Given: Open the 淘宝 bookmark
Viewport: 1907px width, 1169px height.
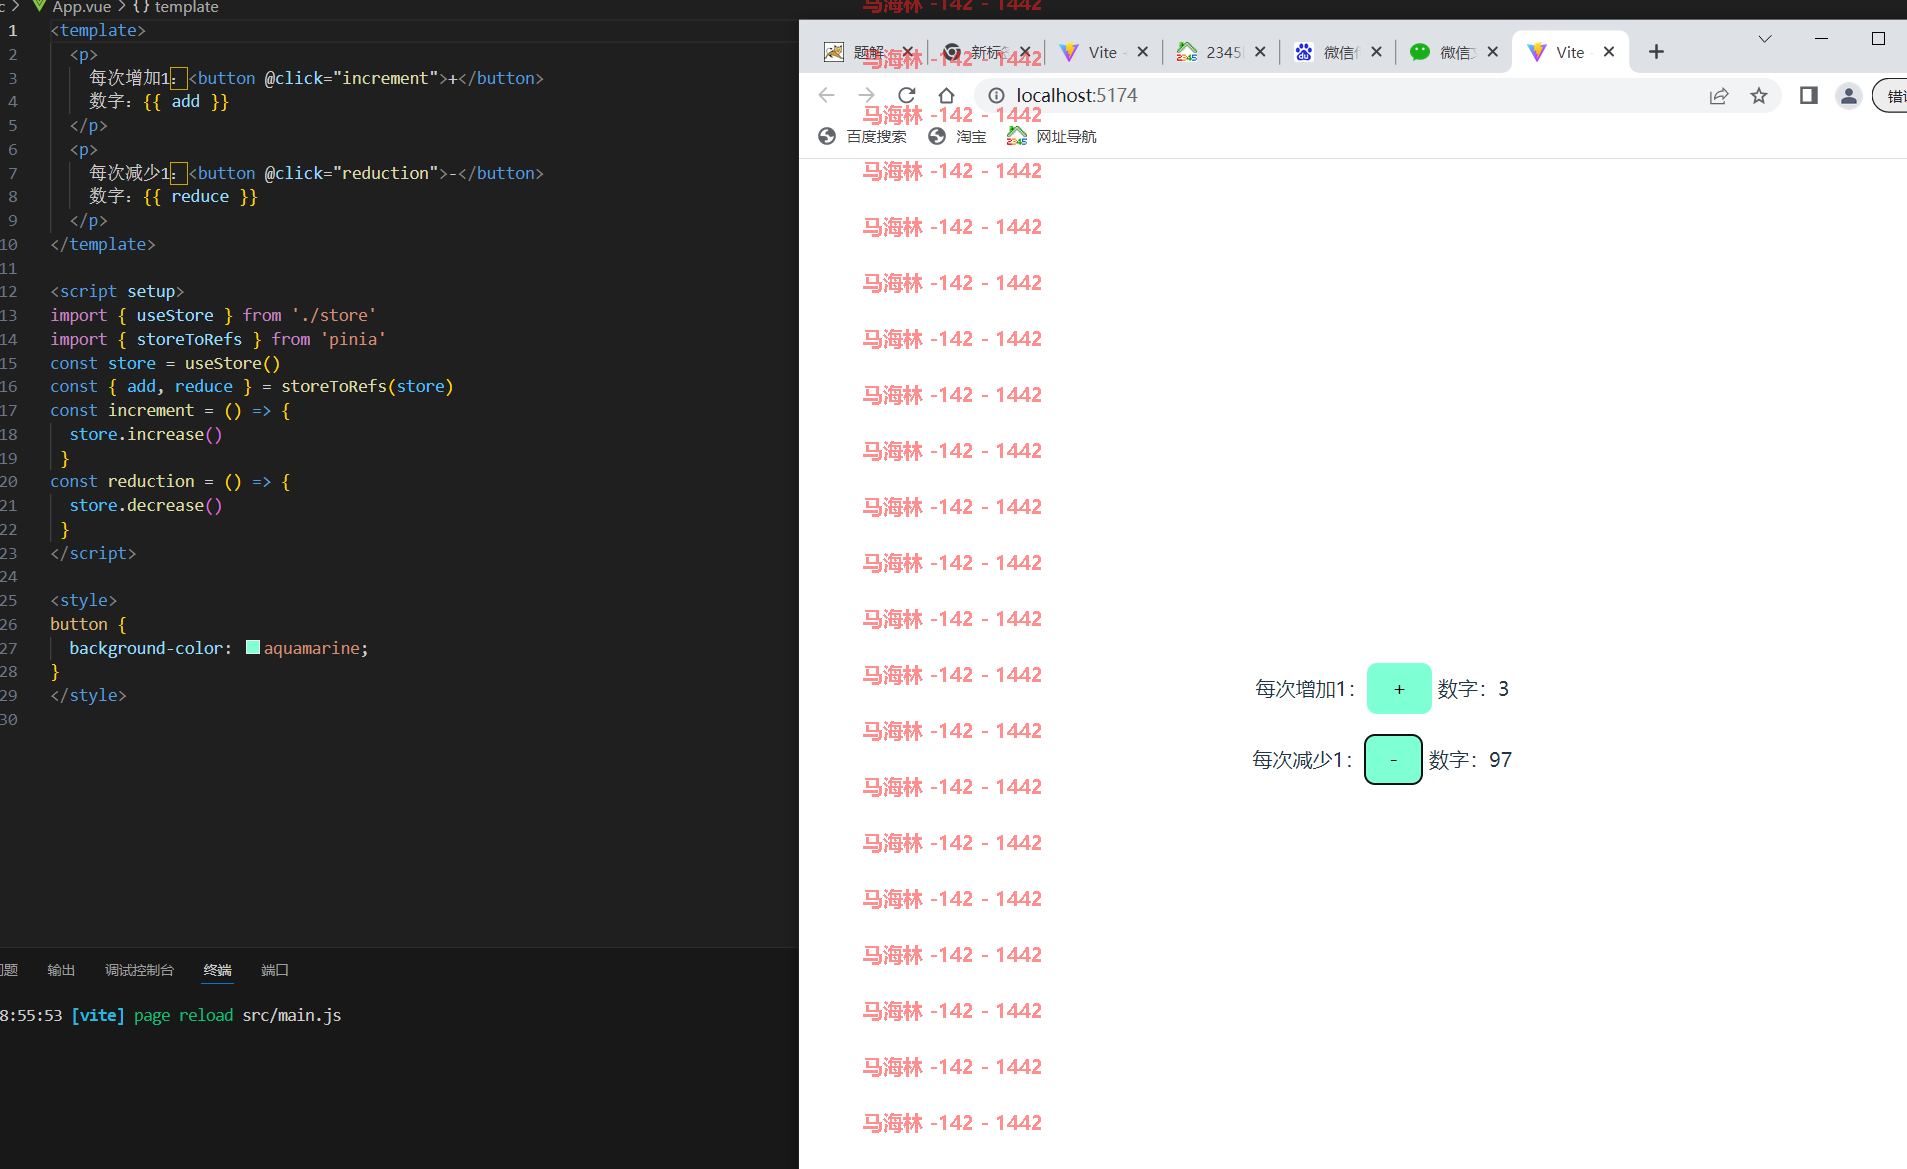Looking at the screenshot, I should pos(957,136).
